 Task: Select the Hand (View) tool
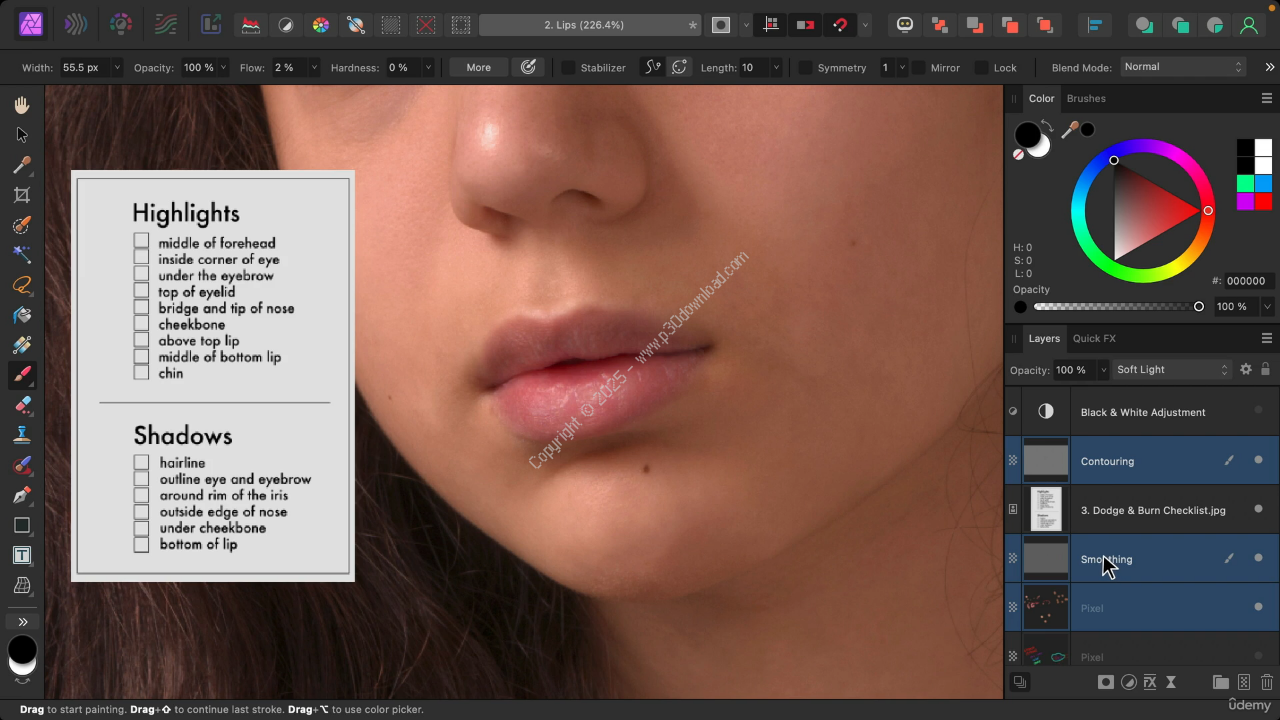pos(22,105)
